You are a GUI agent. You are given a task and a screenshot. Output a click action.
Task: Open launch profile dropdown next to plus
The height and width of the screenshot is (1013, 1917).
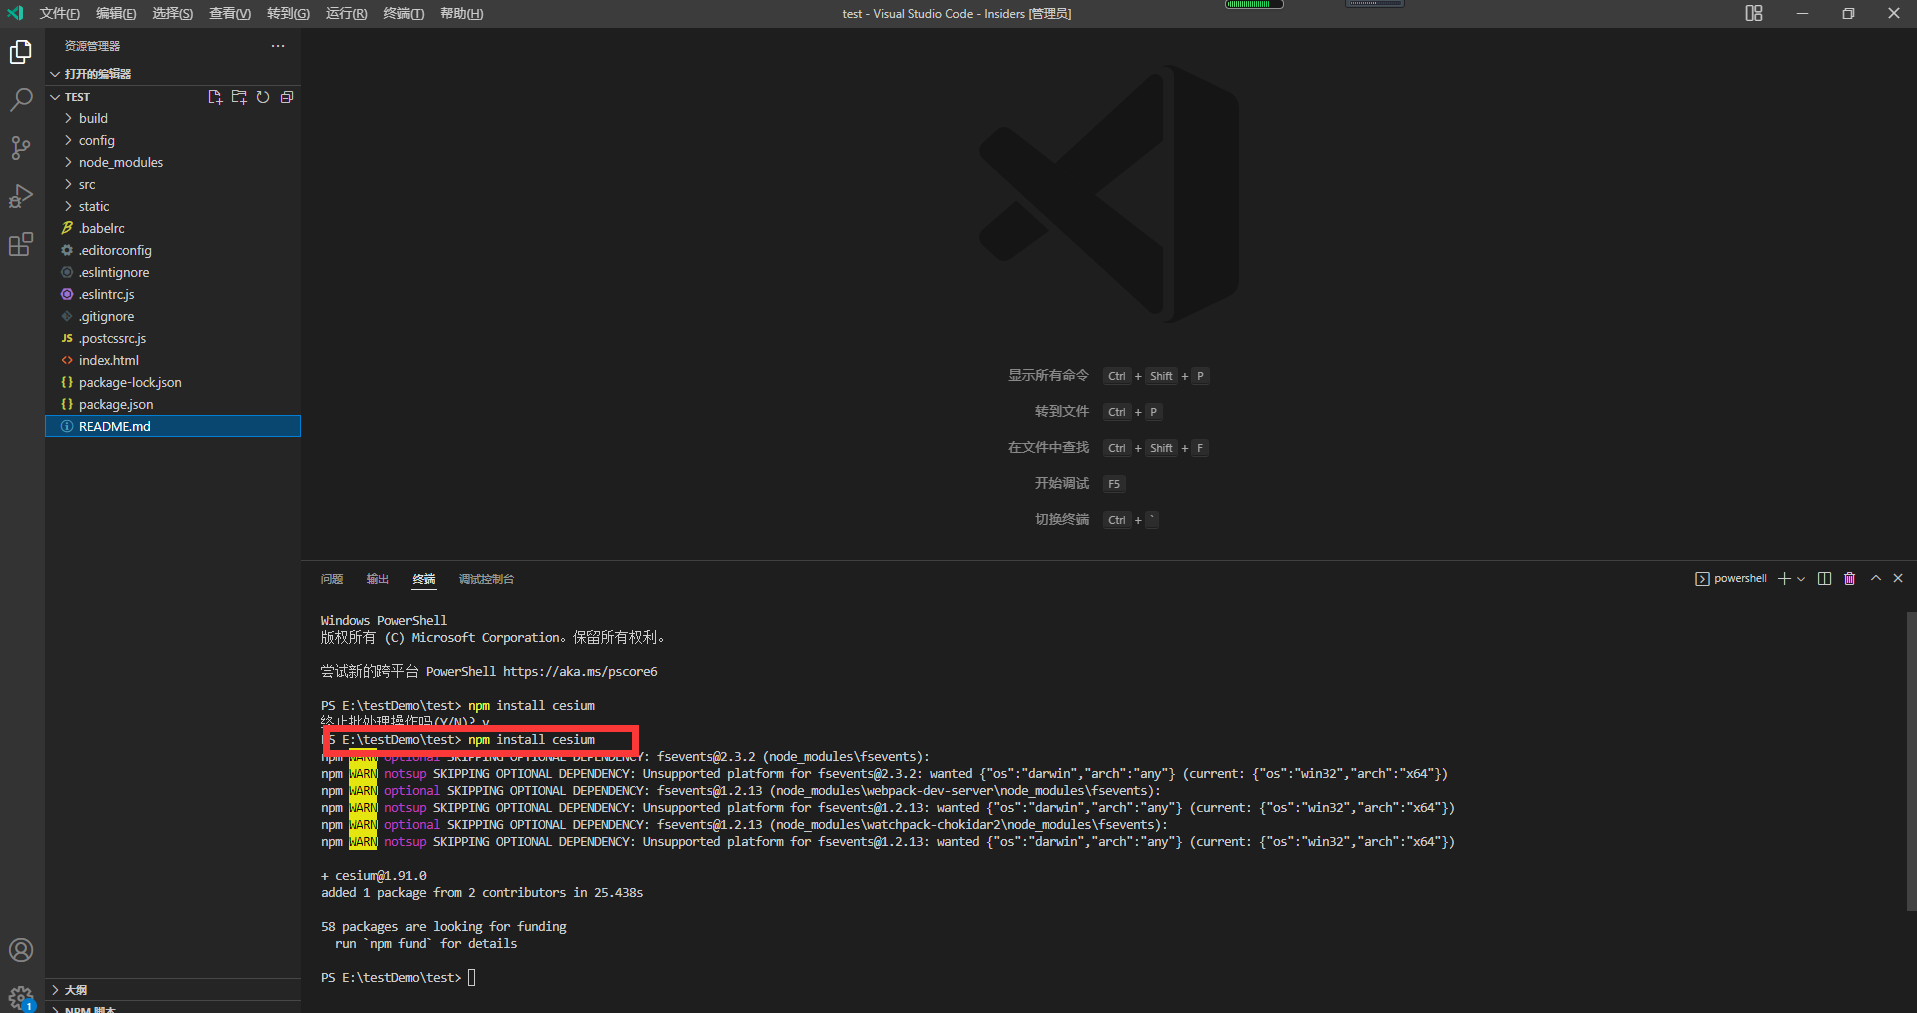[1801, 579]
